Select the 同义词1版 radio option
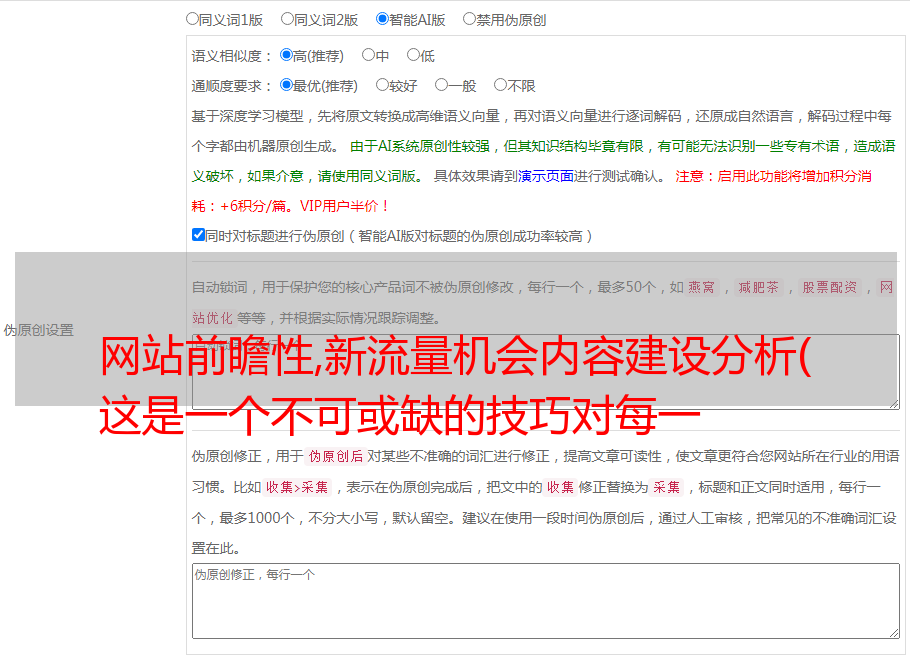 (x=192, y=19)
